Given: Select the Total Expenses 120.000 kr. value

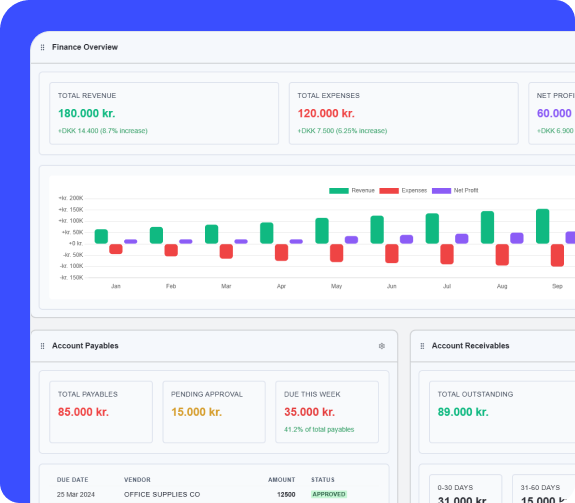Looking at the screenshot, I should pyautogui.click(x=326, y=113).
